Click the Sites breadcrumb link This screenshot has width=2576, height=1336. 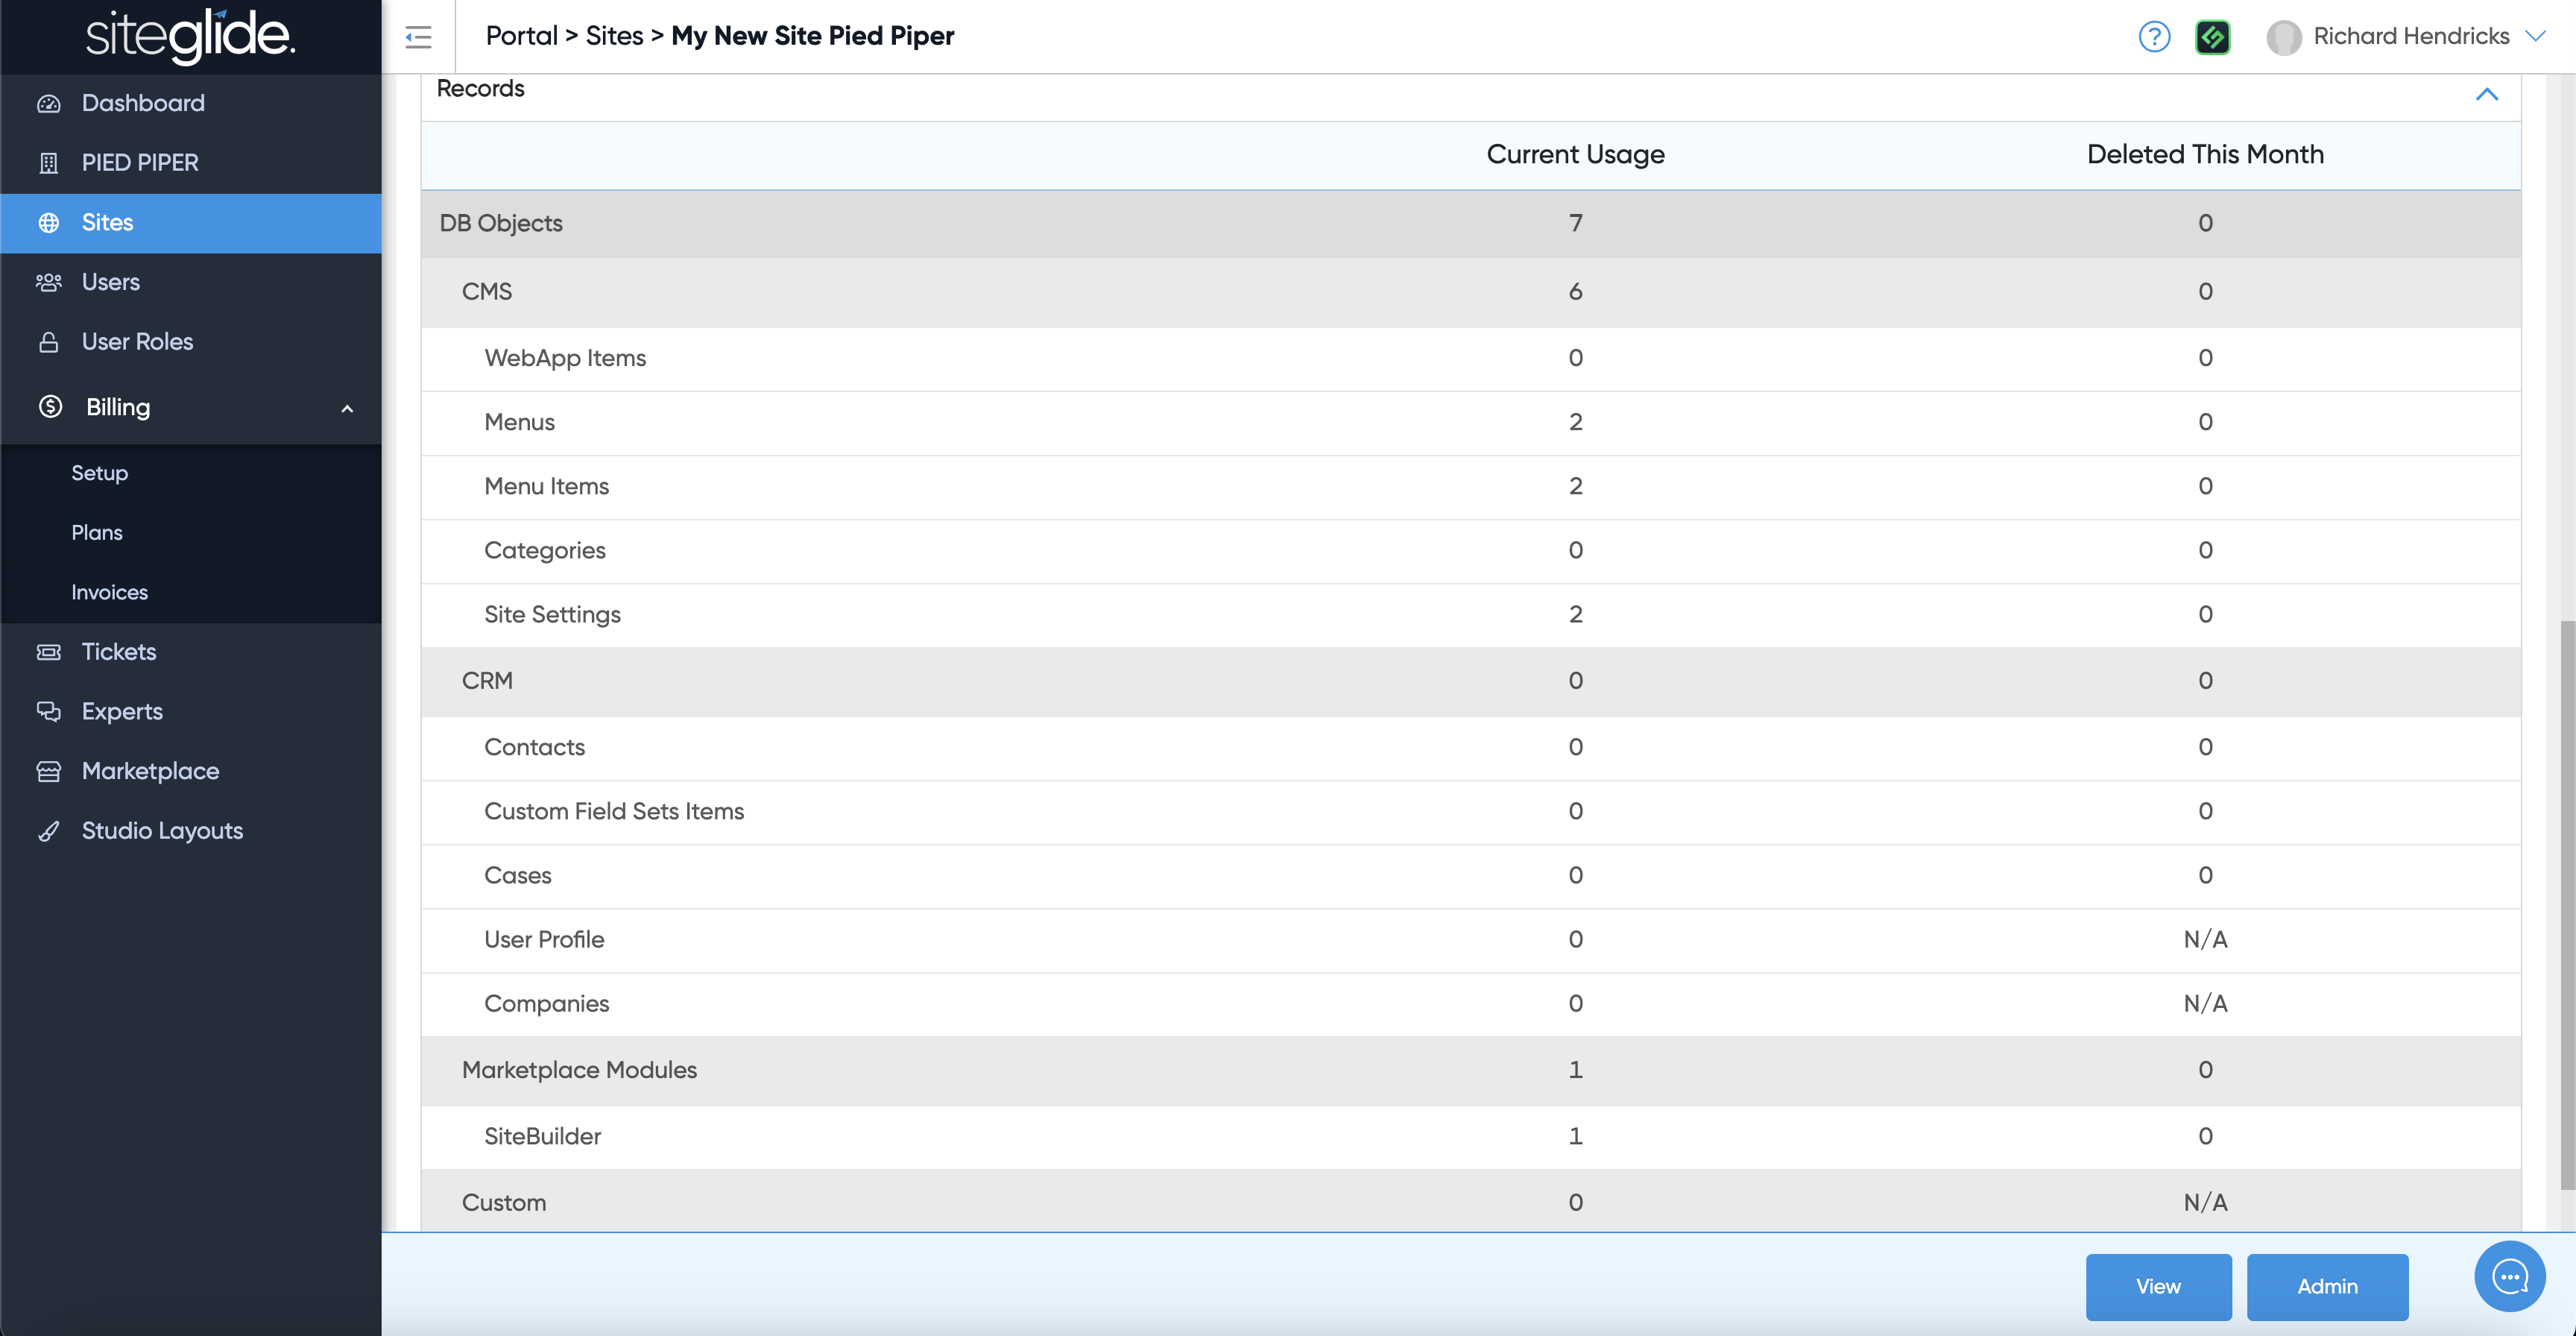(614, 36)
